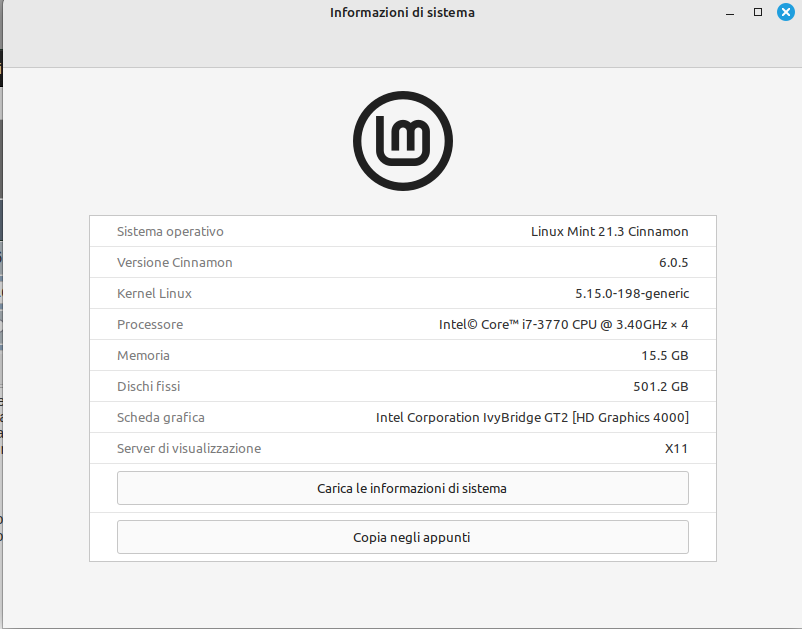Minimize the Informazioni di sistema window
The height and width of the screenshot is (629, 802).
tap(730, 12)
